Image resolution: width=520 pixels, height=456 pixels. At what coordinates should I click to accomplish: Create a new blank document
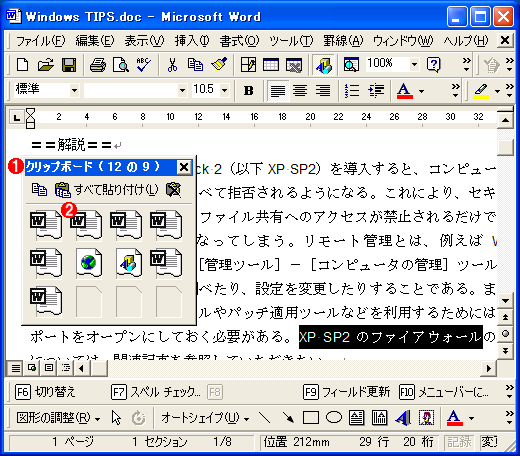coord(22,65)
